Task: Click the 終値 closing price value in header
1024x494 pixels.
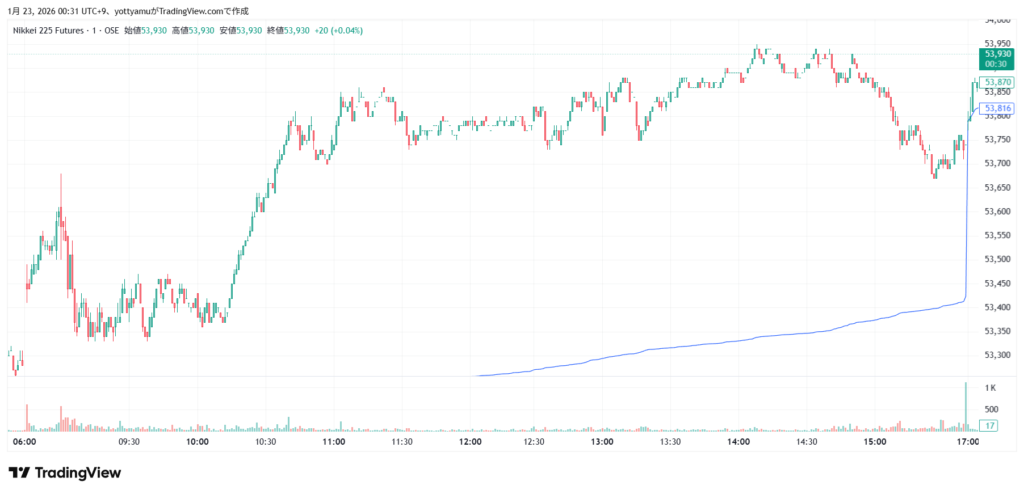Action: (x=297, y=30)
